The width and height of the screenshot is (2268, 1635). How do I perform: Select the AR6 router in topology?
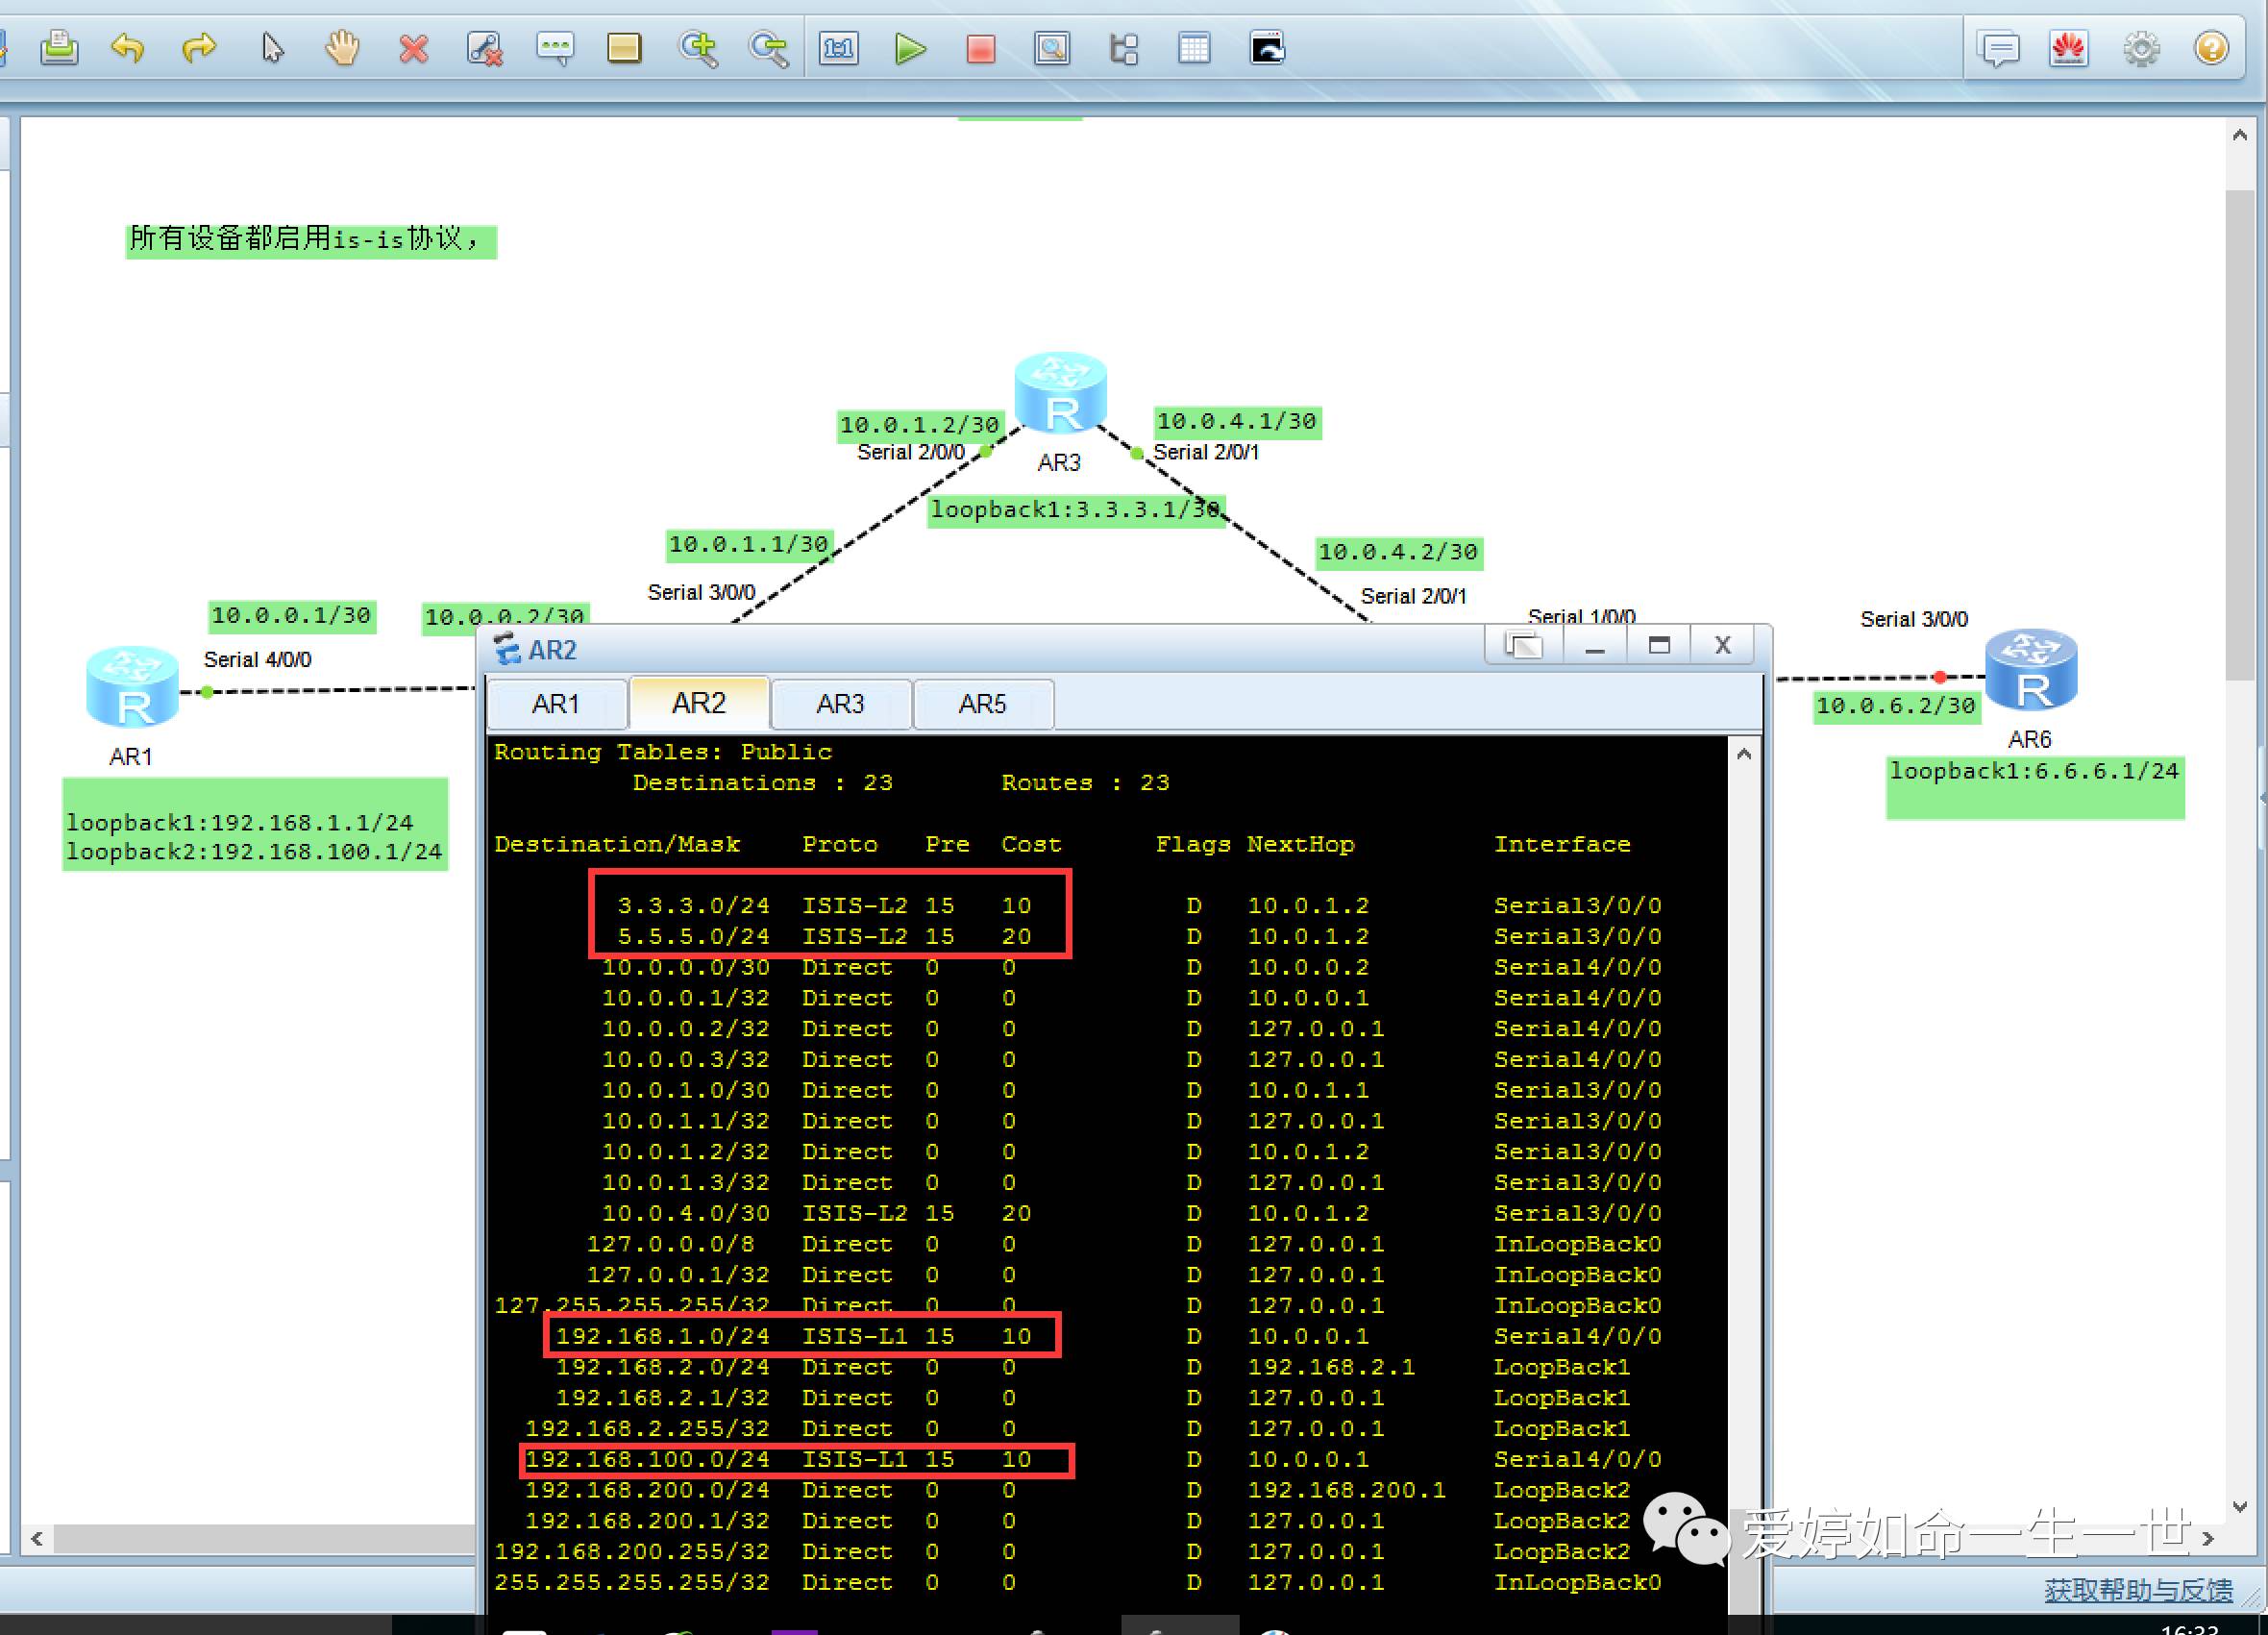pyautogui.click(x=2031, y=670)
